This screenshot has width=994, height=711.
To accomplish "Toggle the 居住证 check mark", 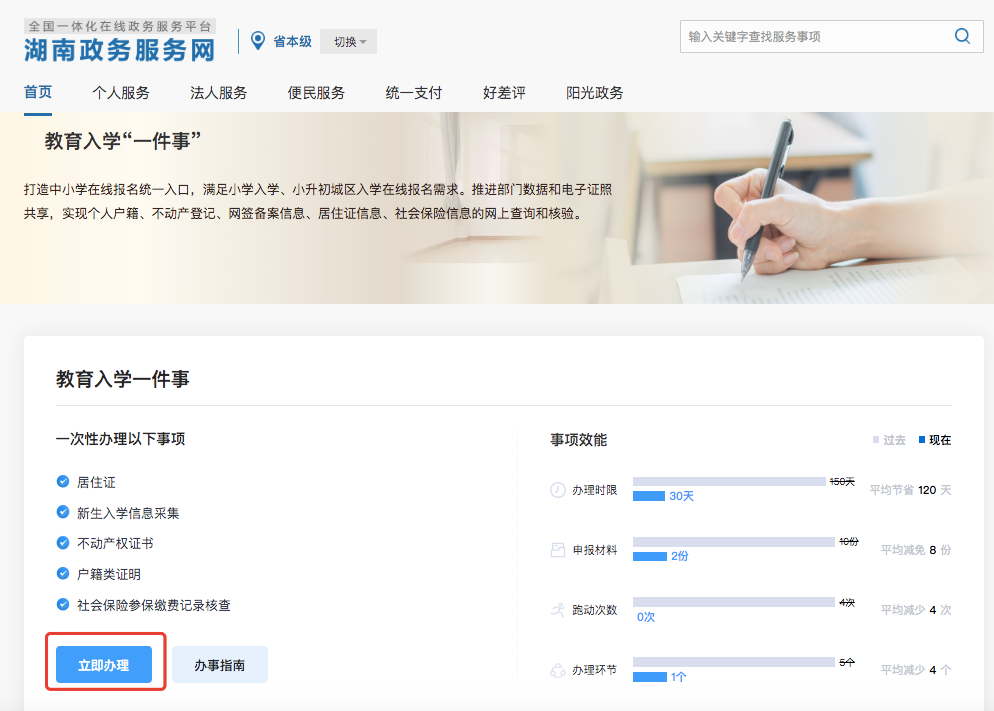I will pos(63,482).
